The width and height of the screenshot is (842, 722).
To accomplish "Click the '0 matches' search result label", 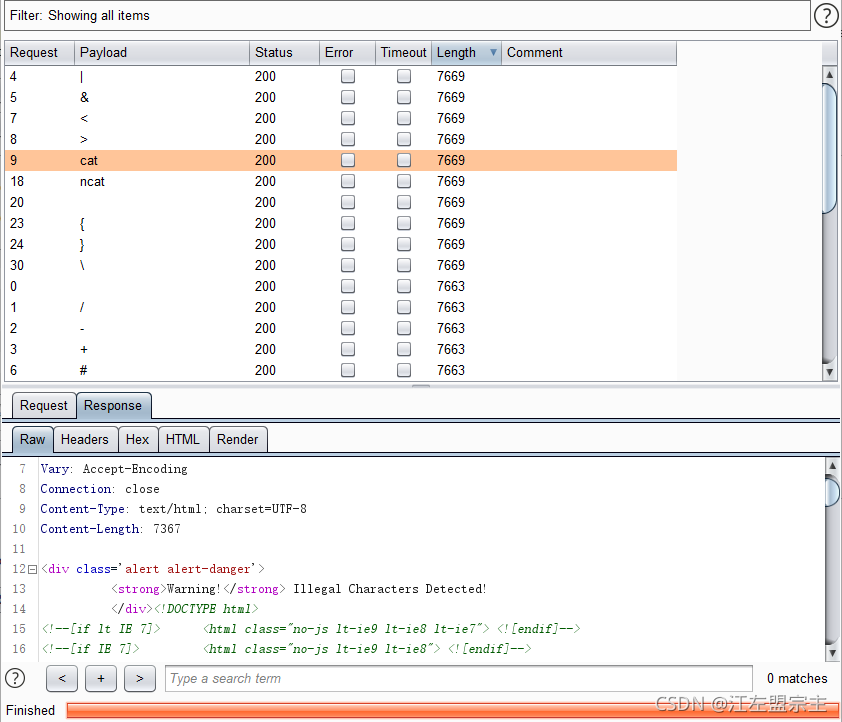I will pyautogui.click(x=797, y=679).
